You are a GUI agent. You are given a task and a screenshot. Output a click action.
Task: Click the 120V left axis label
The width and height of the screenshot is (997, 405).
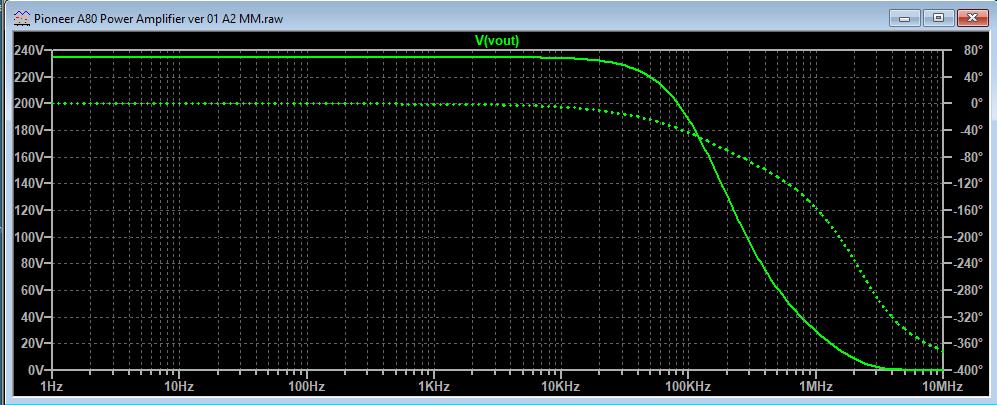click(29, 210)
